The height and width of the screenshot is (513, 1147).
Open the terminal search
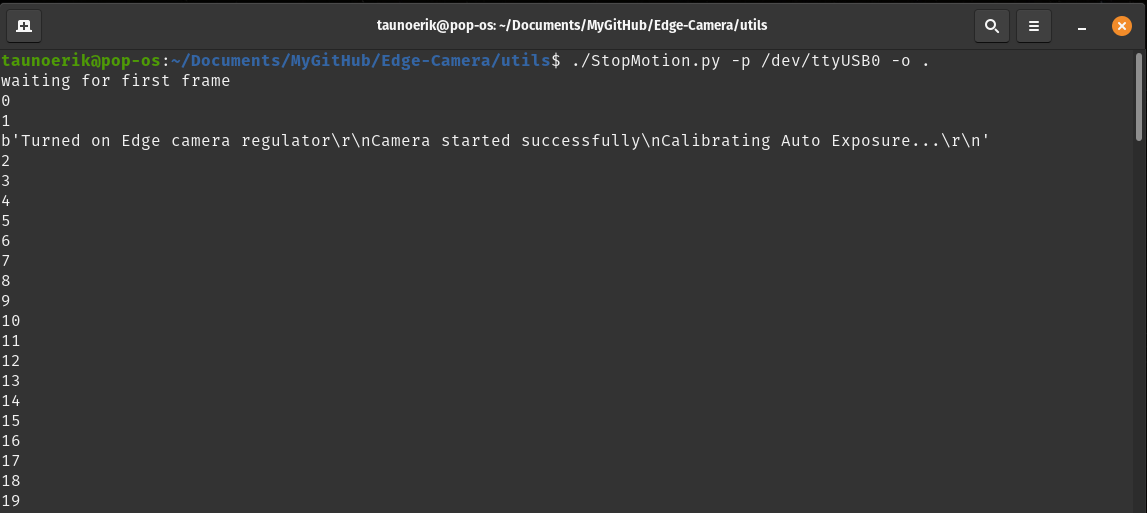(x=991, y=26)
